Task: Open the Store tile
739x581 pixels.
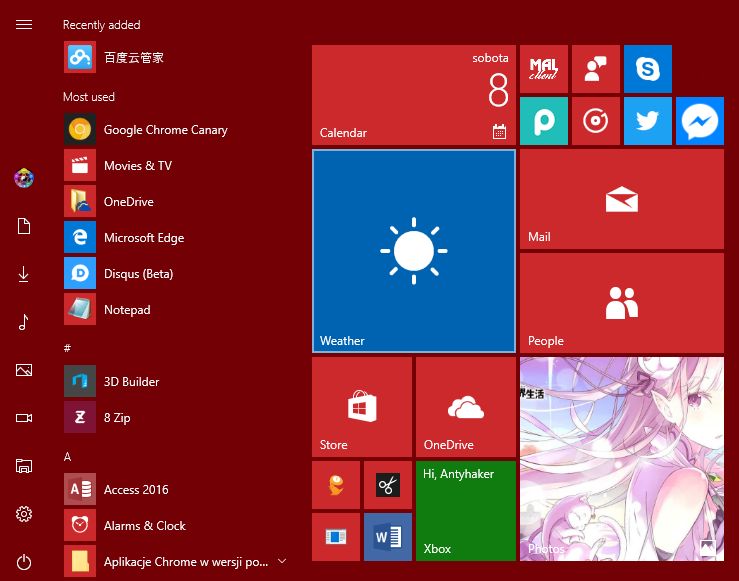Action: click(x=362, y=407)
